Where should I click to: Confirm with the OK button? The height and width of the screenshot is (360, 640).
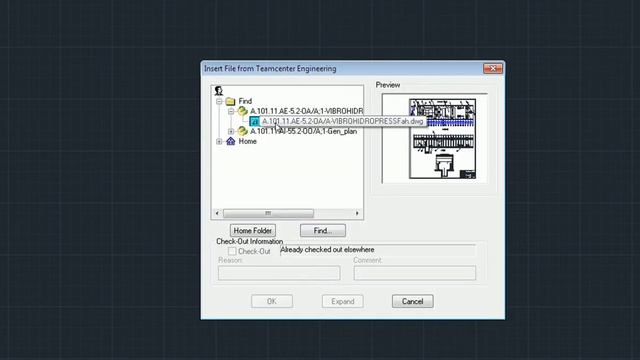272,301
